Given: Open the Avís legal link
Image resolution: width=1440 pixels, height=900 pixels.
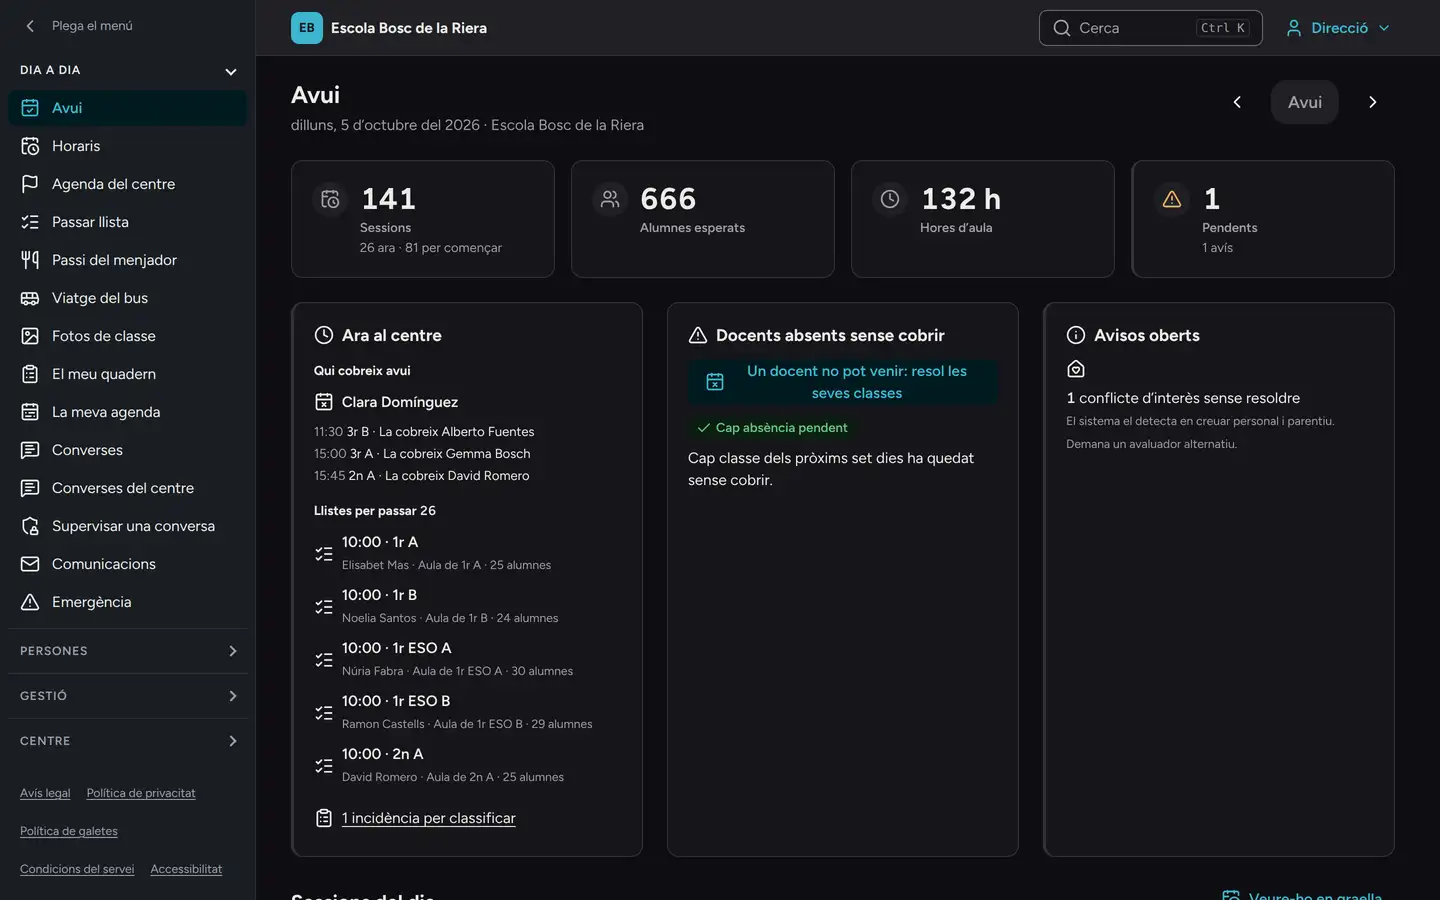Looking at the screenshot, I should click(45, 793).
